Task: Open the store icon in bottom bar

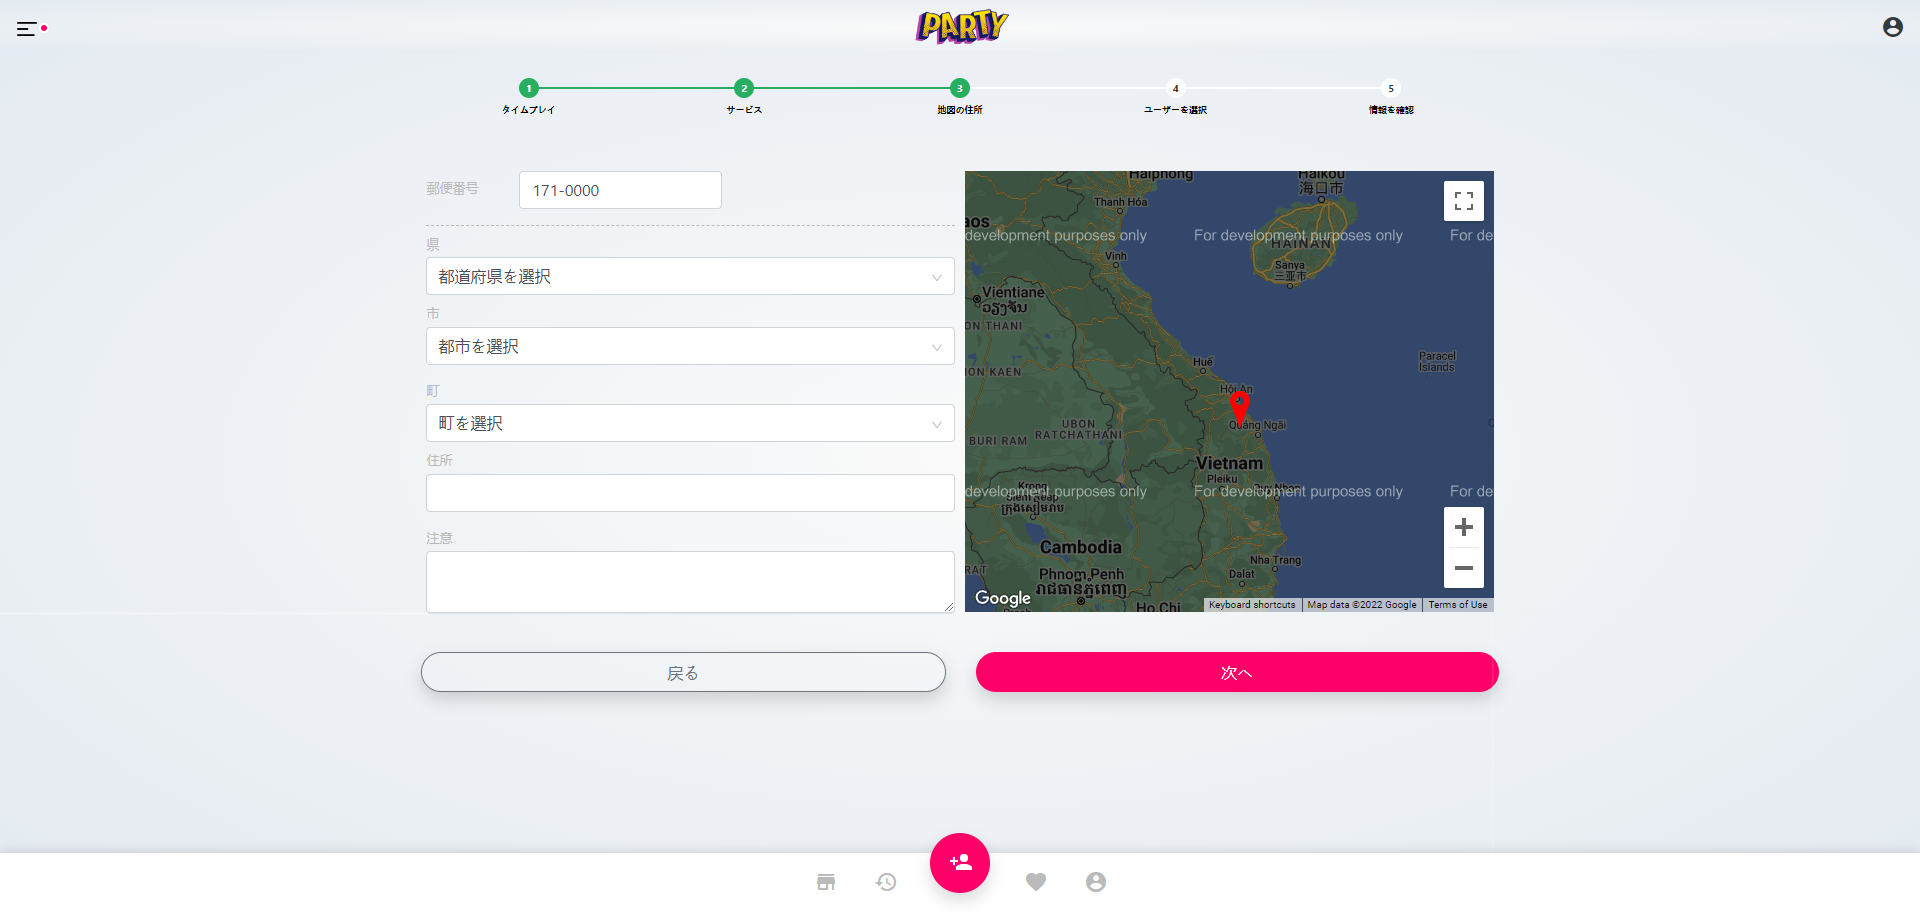Action: [826, 882]
